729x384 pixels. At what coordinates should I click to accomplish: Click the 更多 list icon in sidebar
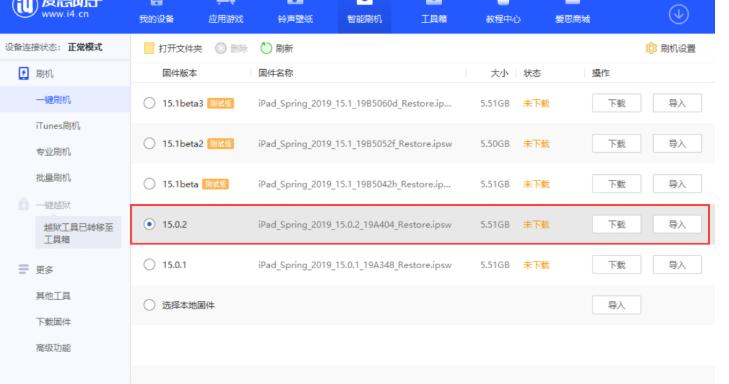coord(23,269)
